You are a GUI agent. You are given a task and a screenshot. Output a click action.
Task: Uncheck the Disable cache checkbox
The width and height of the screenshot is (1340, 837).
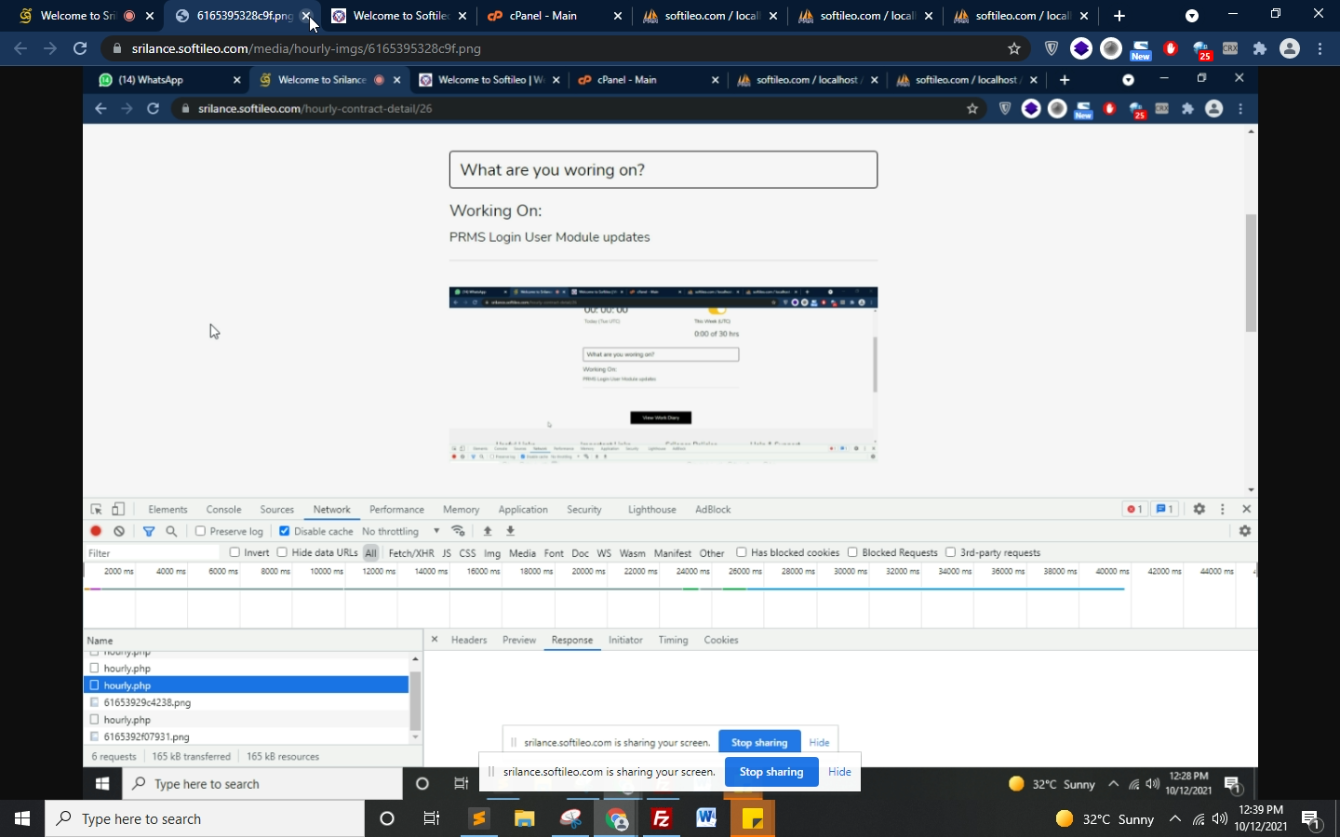pos(284,531)
